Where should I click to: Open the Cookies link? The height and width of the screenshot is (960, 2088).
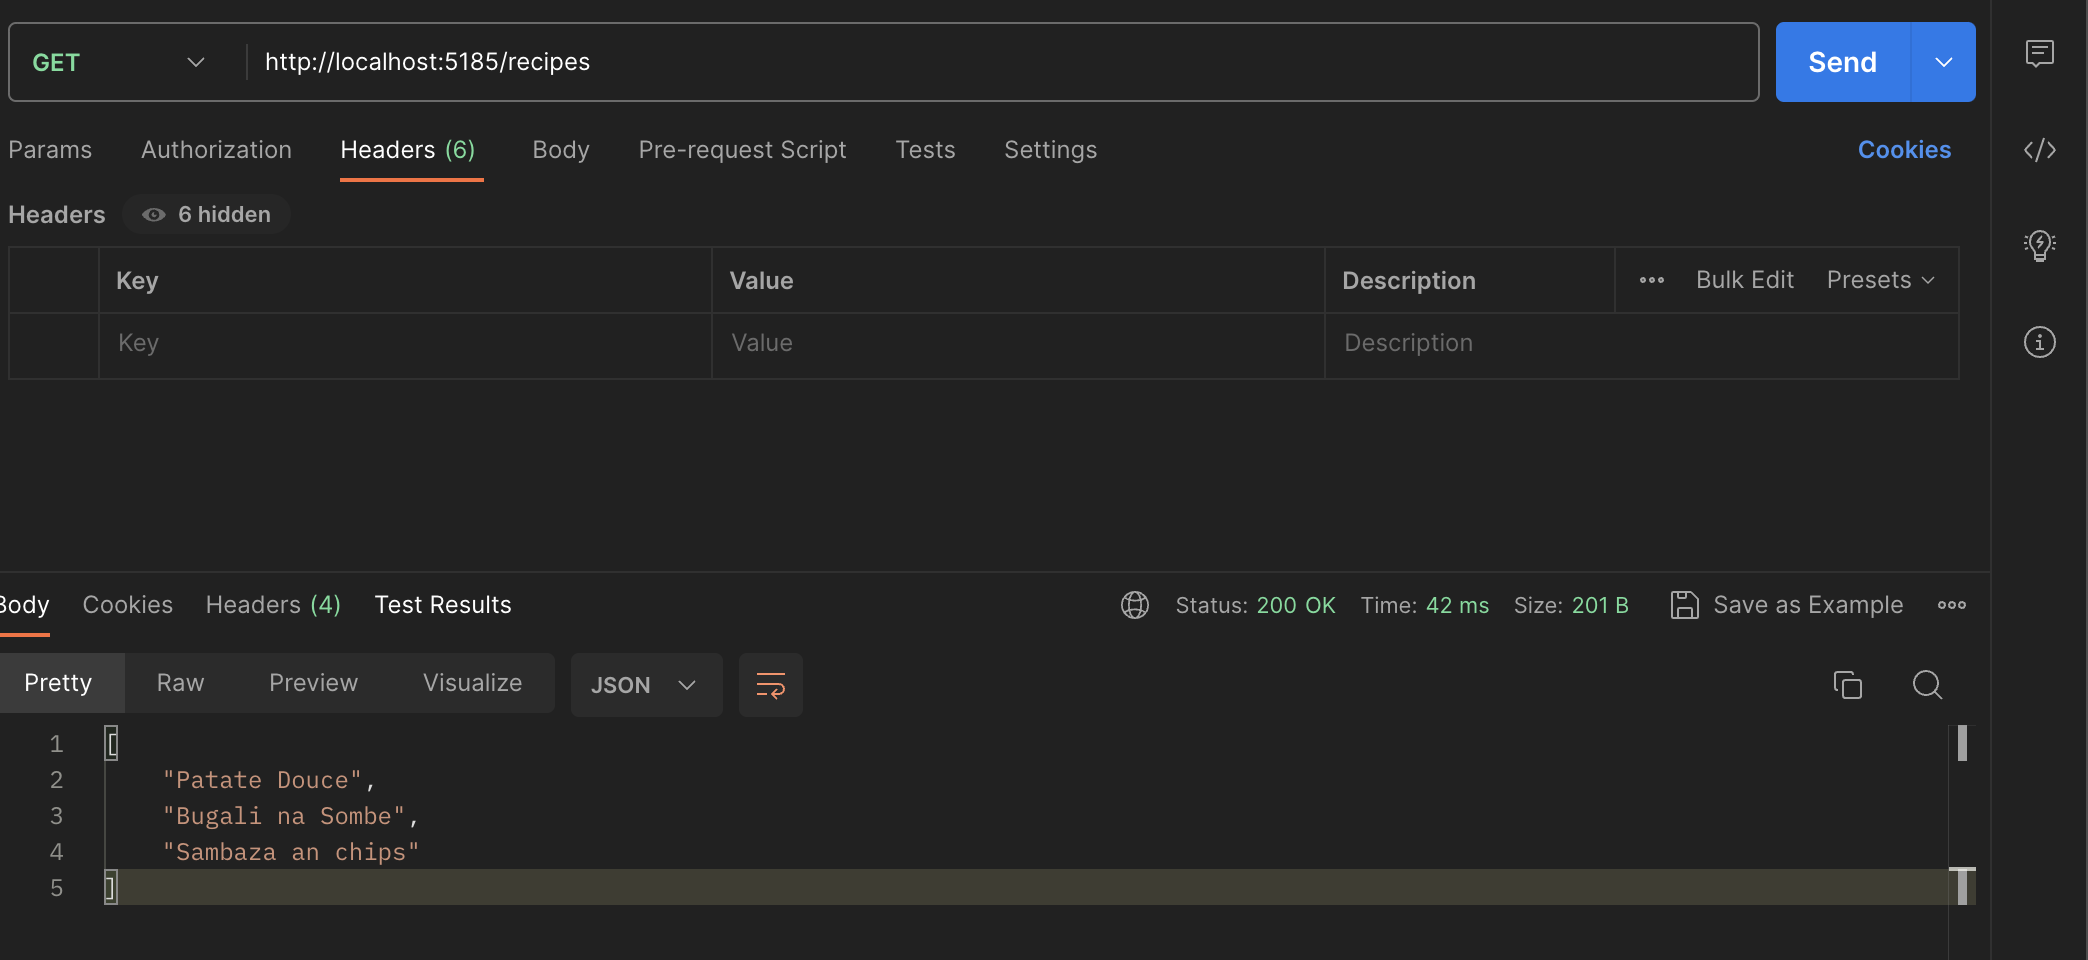[1904, 150]
